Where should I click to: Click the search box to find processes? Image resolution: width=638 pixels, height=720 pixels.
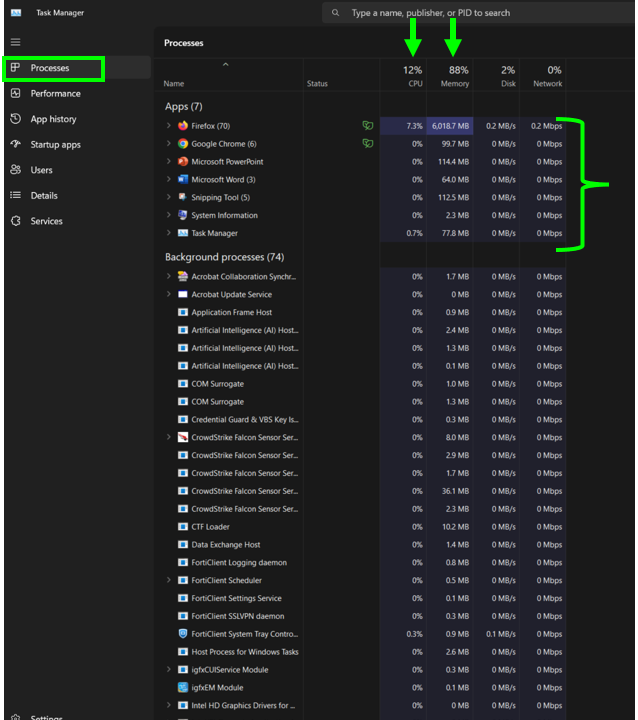tap(480, 13)
